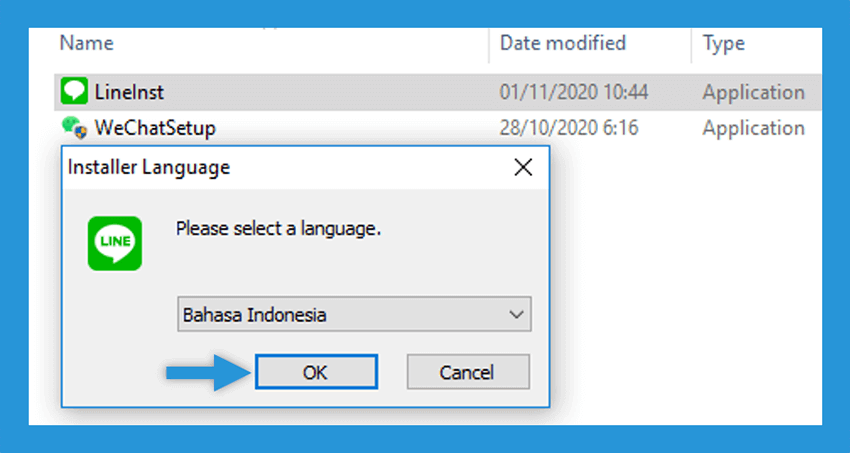Select the WeChatSetup file name
850x453 pixels.
155,128
